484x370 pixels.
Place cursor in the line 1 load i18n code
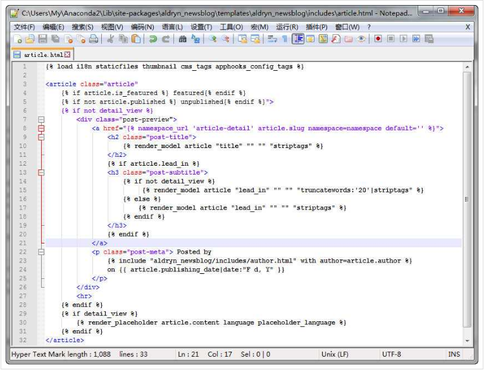(x=175, y=66)
